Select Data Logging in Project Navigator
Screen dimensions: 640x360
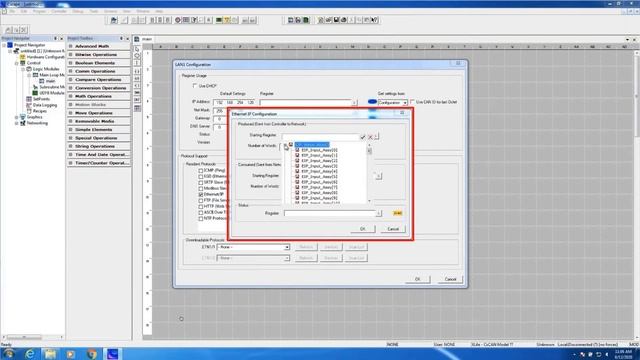pyautogui.click(x=45, y=105)
